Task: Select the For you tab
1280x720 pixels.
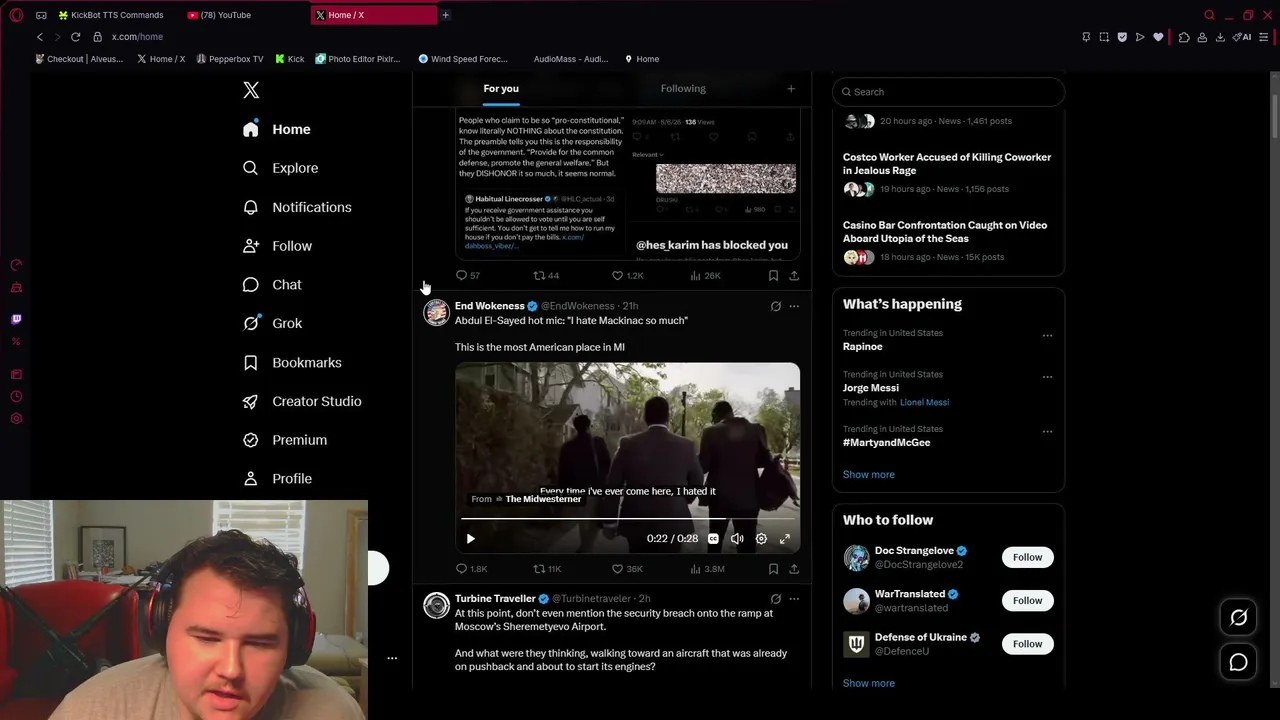Action: tap(501, 88)
